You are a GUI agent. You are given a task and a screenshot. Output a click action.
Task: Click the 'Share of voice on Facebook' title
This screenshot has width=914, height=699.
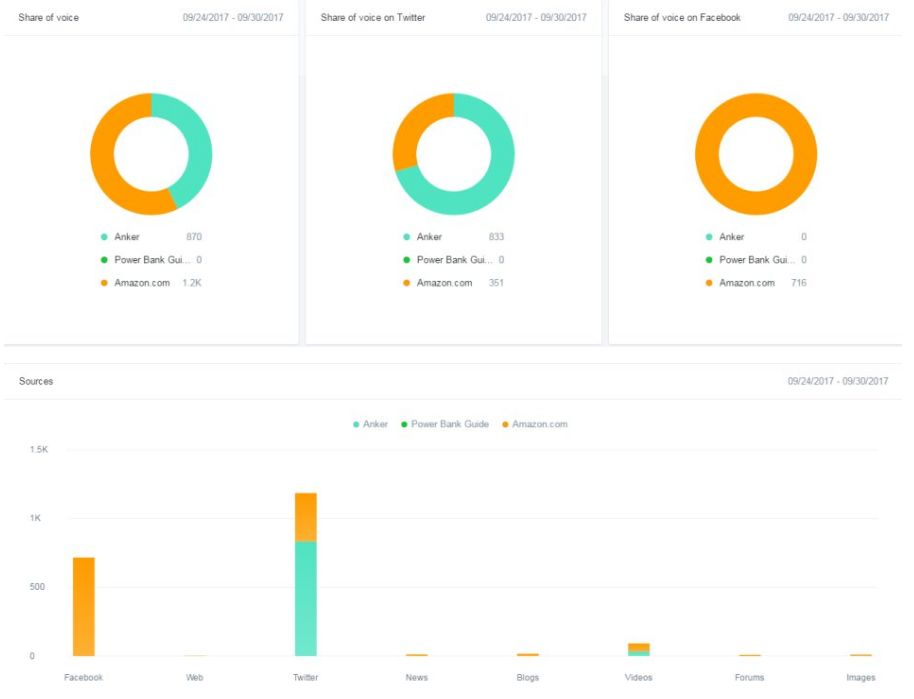click(x=682, y=17)
